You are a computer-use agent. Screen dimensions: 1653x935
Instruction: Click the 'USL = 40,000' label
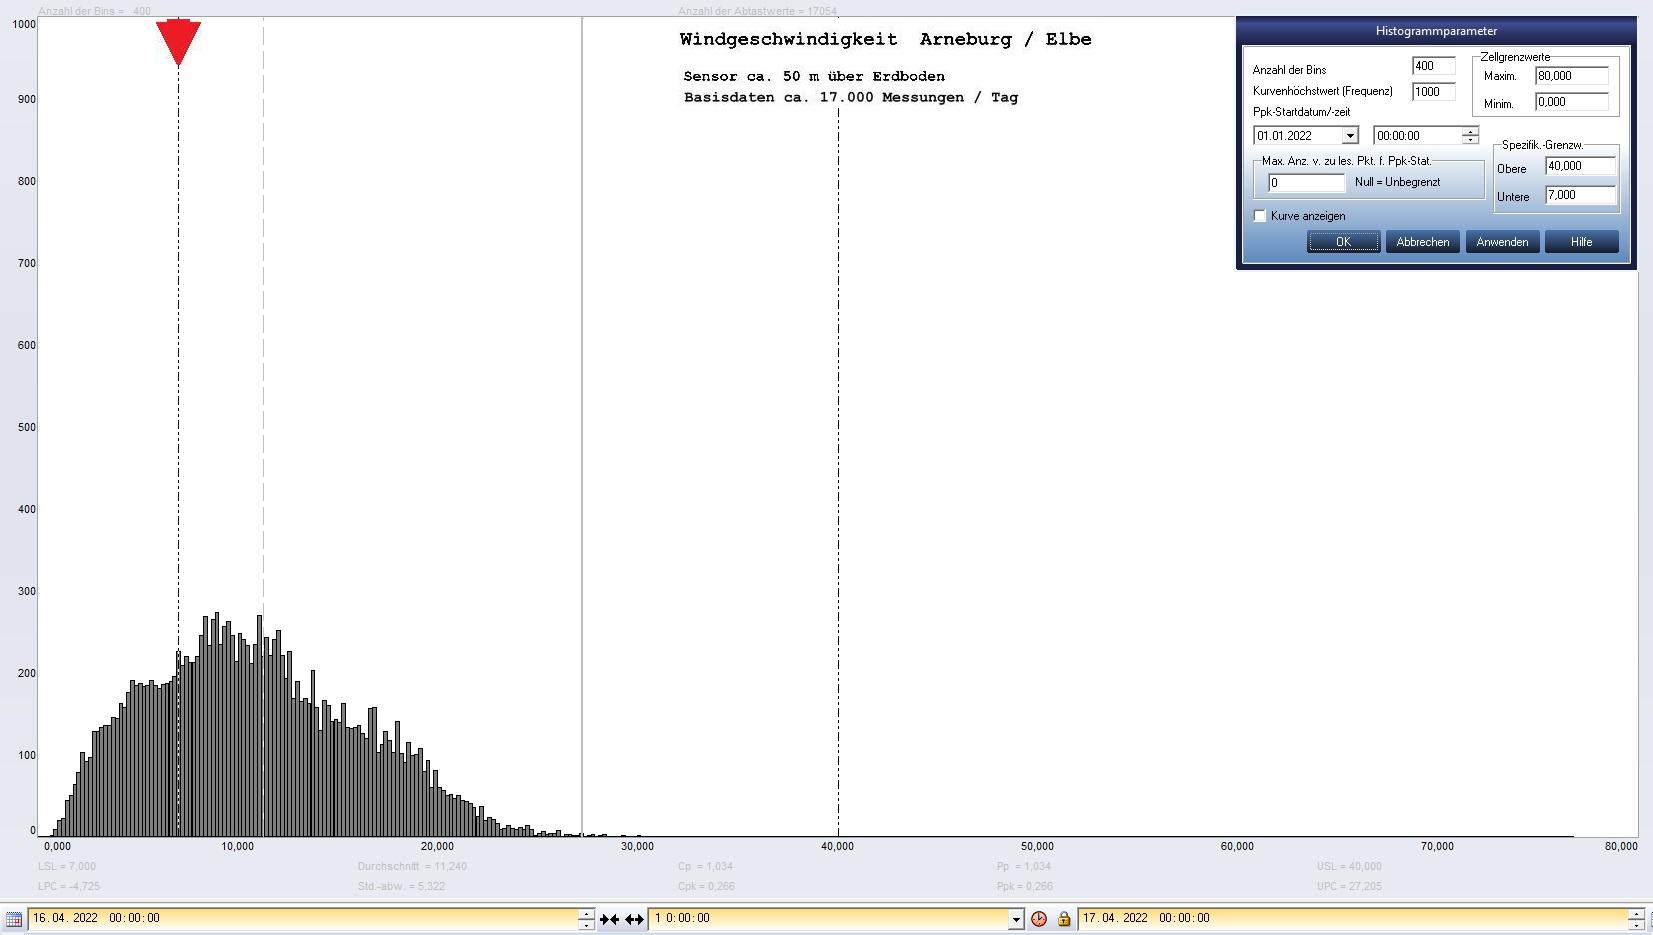pyautogui.click(x=1349, y=866)
